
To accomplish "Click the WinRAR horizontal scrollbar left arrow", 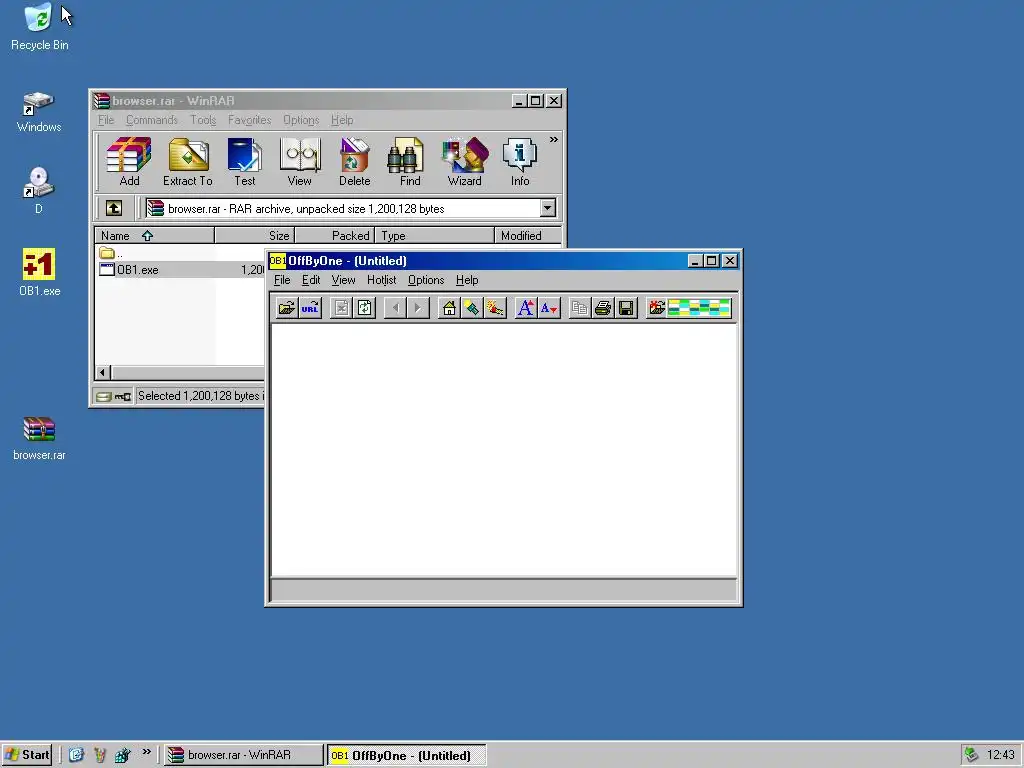I will (x=103, y=372).
